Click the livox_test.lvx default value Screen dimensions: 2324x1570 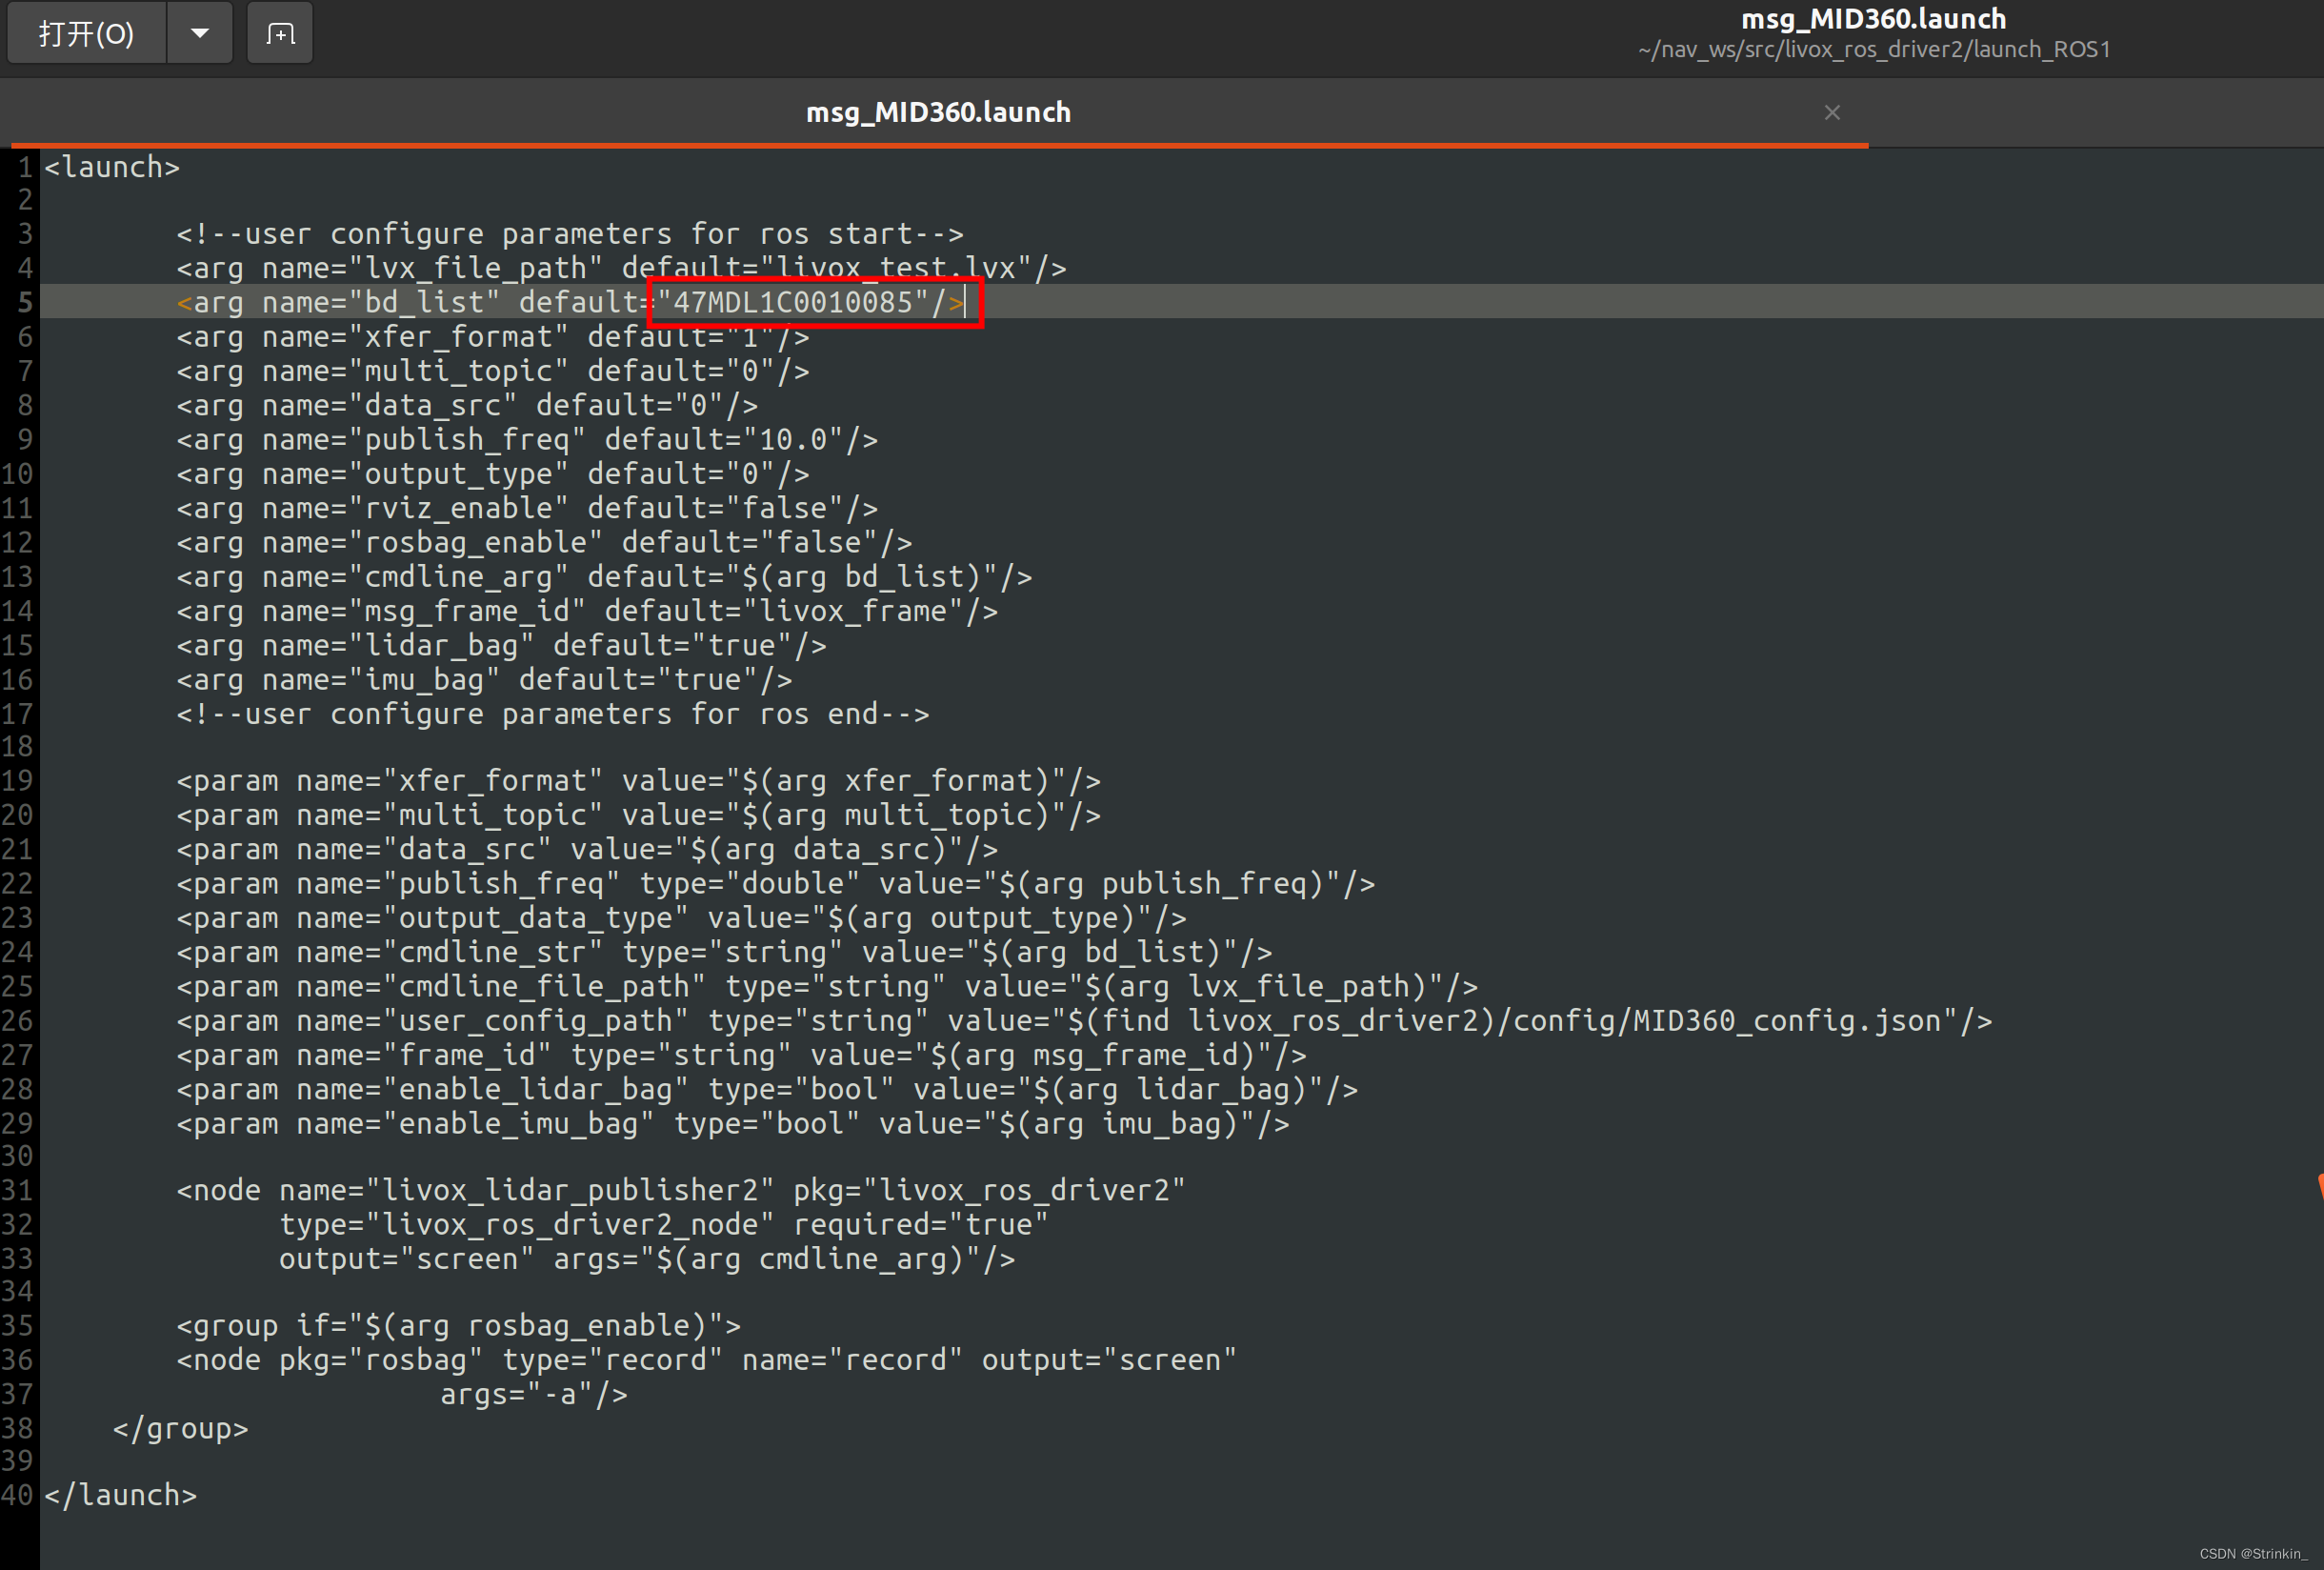coord(896,268)
